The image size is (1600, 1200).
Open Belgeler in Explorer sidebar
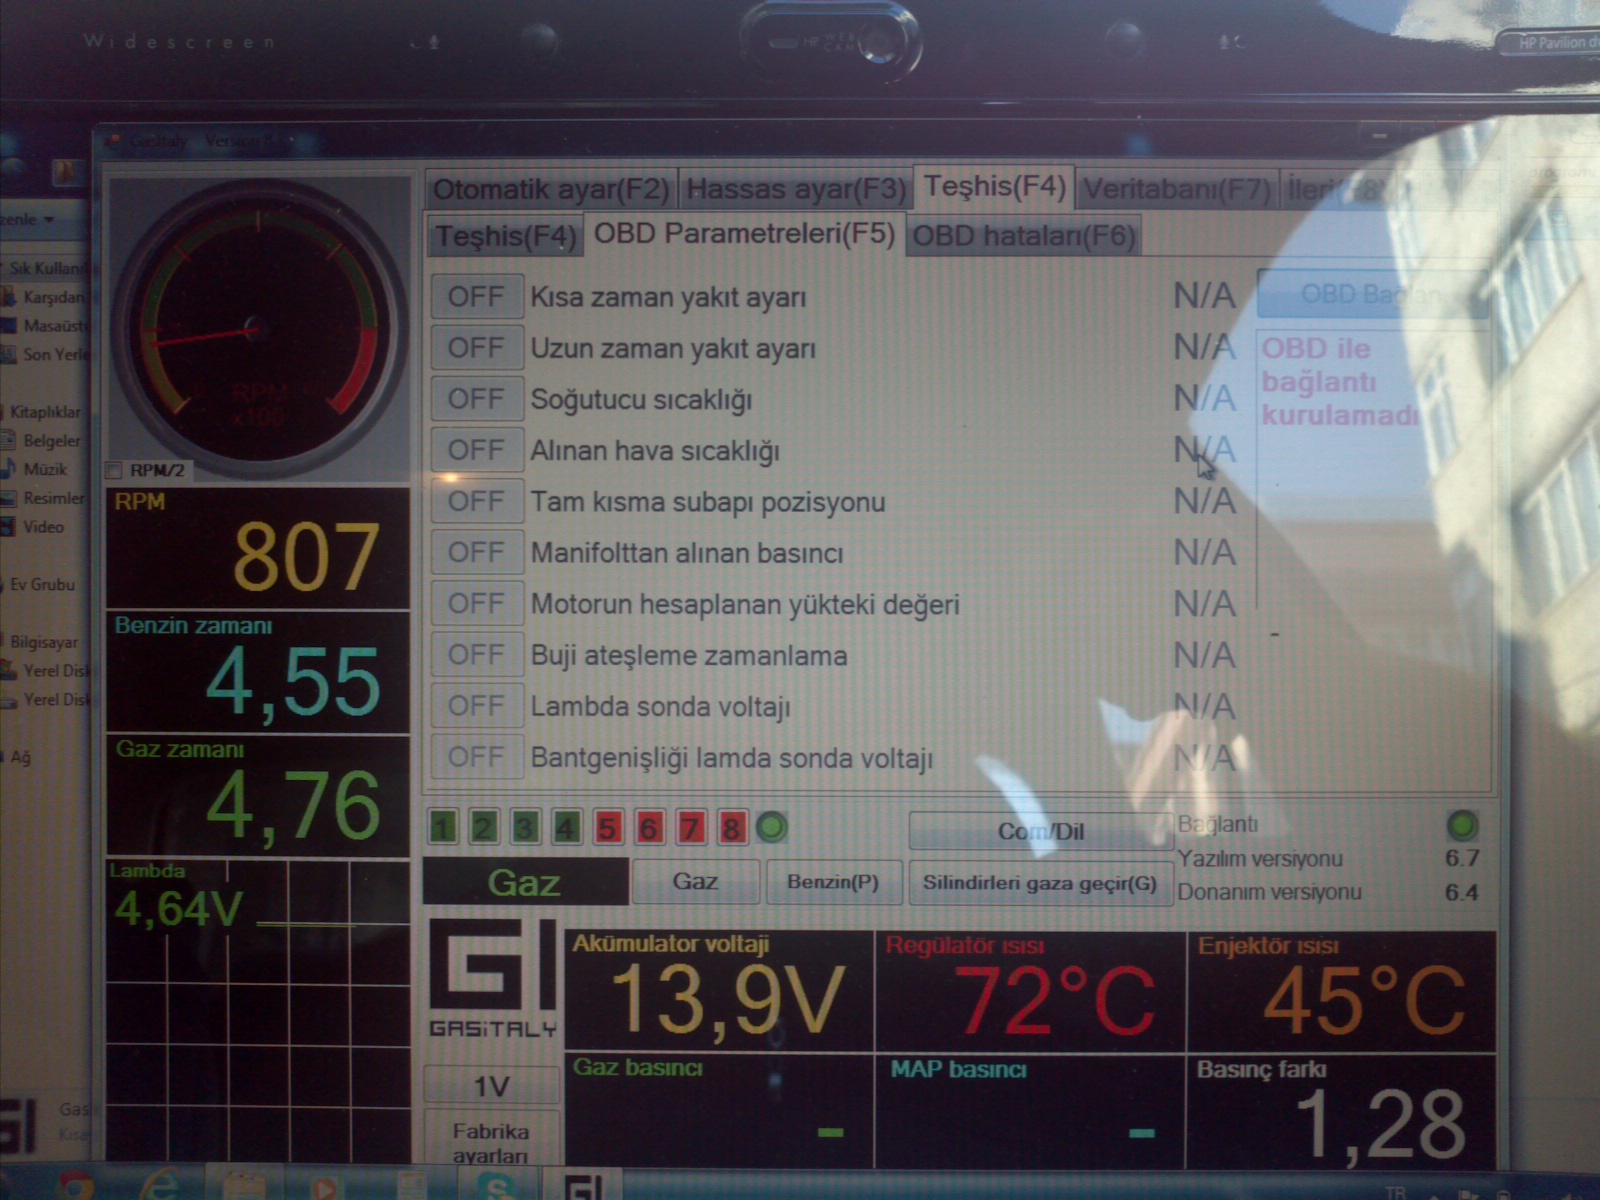tap(44, 441)
